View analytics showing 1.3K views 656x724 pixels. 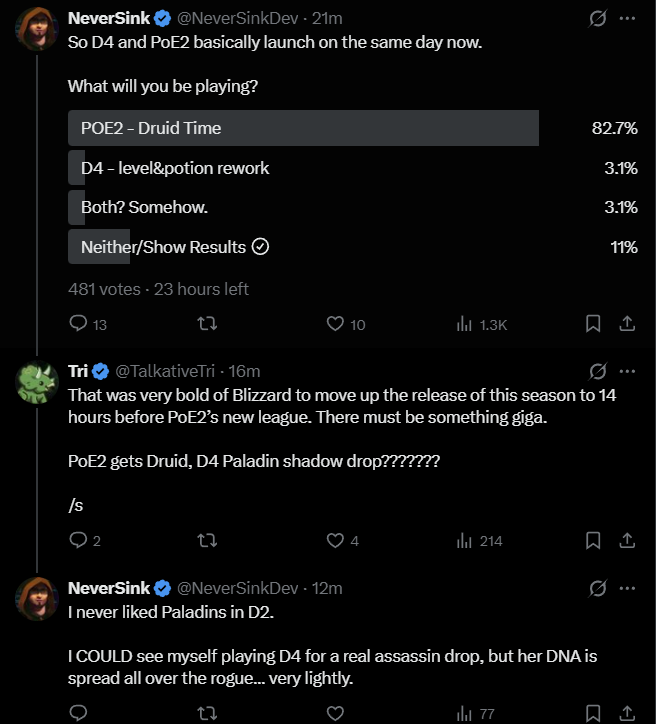464,324
